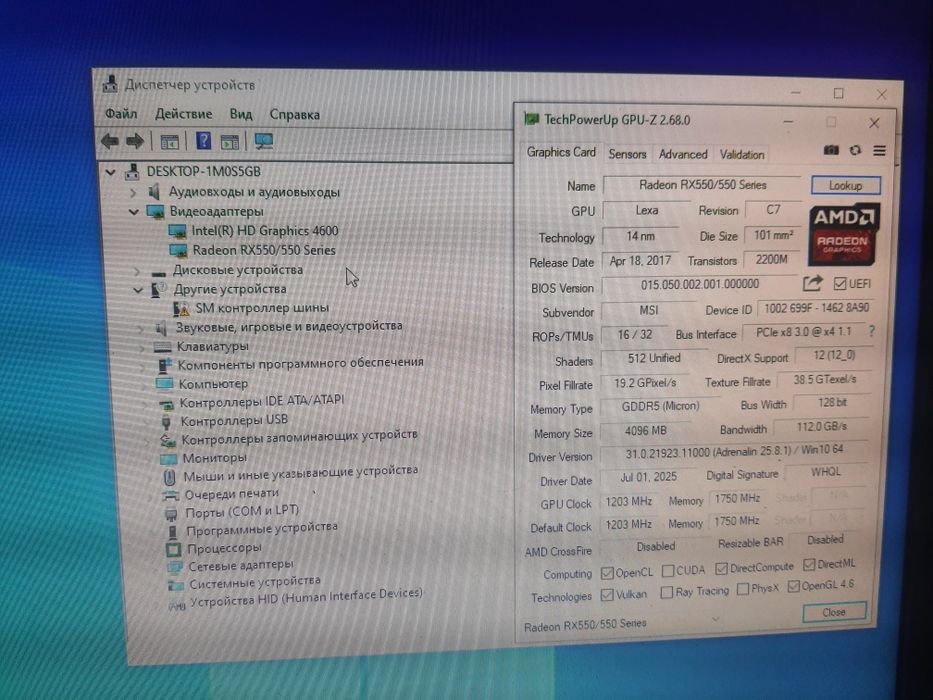This screenshot has height=700, width=933.
Task: Open the Вид menu
Action: coord(241,114)
